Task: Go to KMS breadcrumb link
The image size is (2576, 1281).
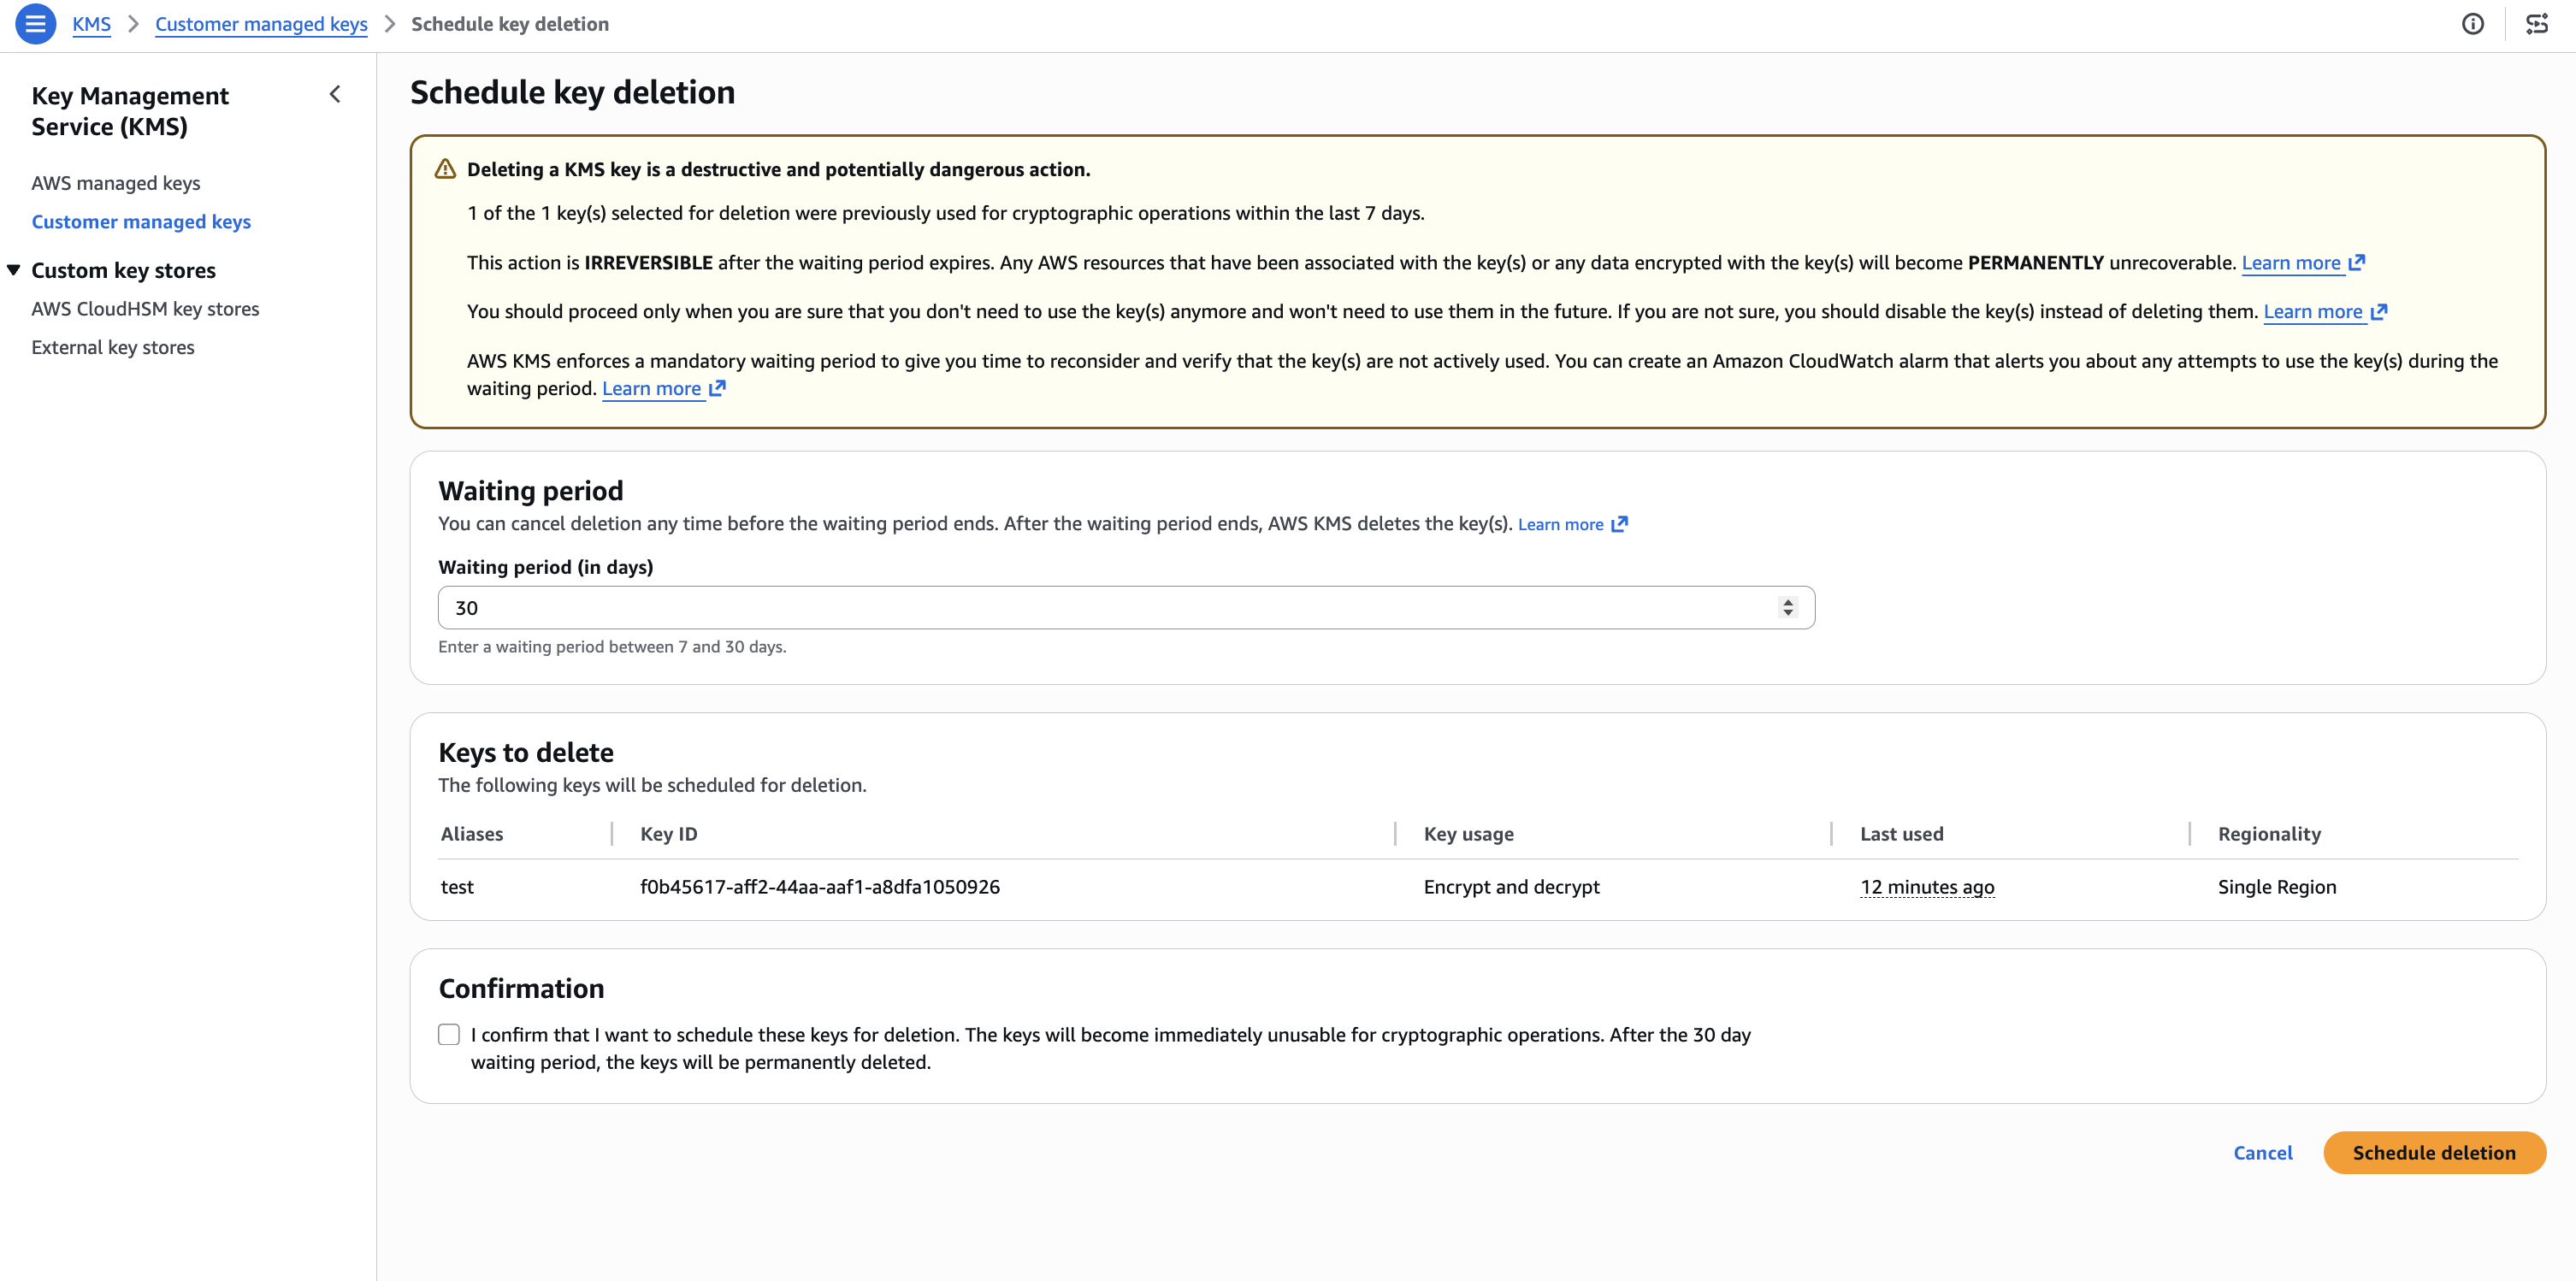Action: click(x=91, y=24)
